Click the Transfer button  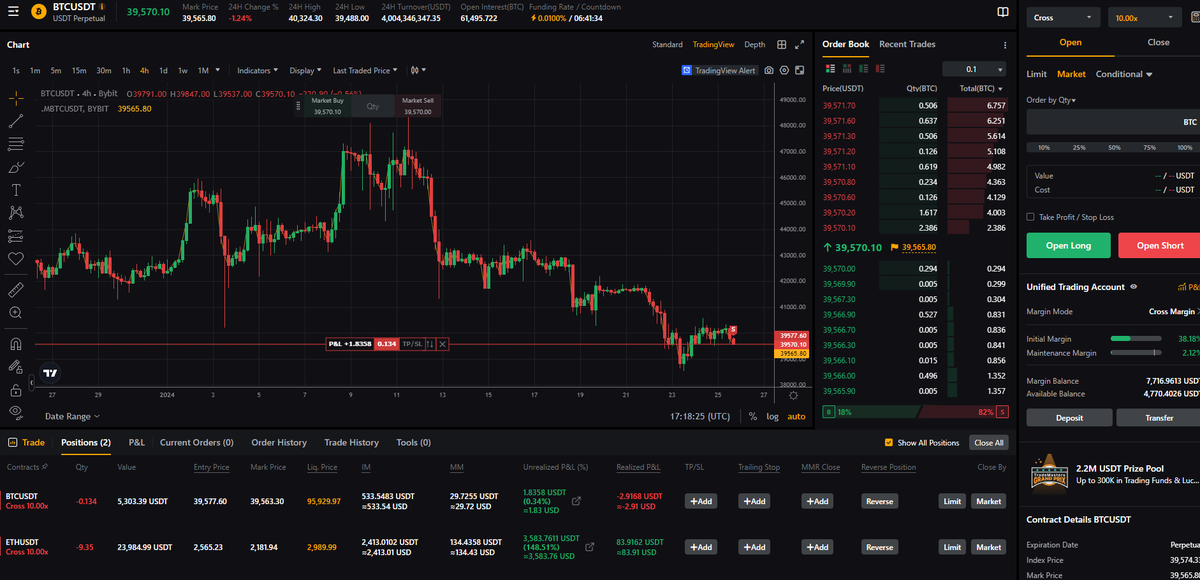coord(1159,418)
